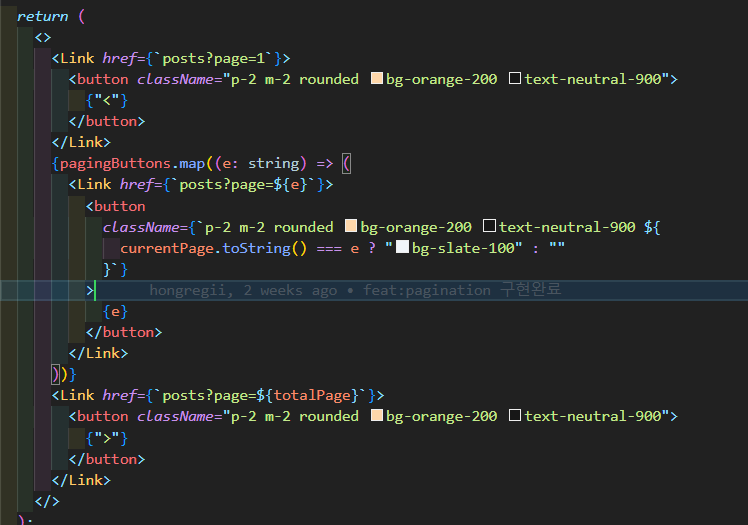Click the last closing </Link> tag
Image resolution: width=748 pixels, height=525 pixels.
click(x=81, y=480)
